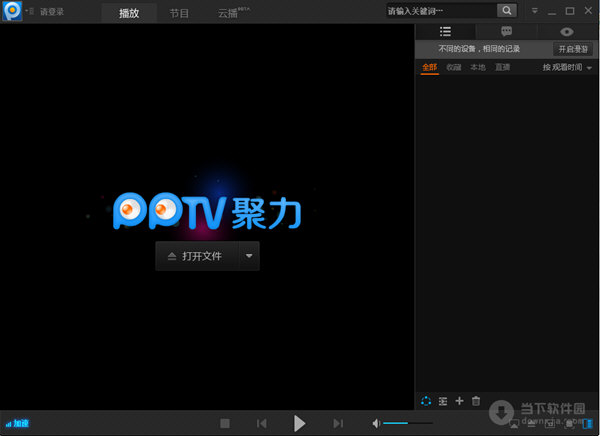Viewport: 600px width, 436px height.
Task: Start playback with the play button
Action: click(299, 423)
